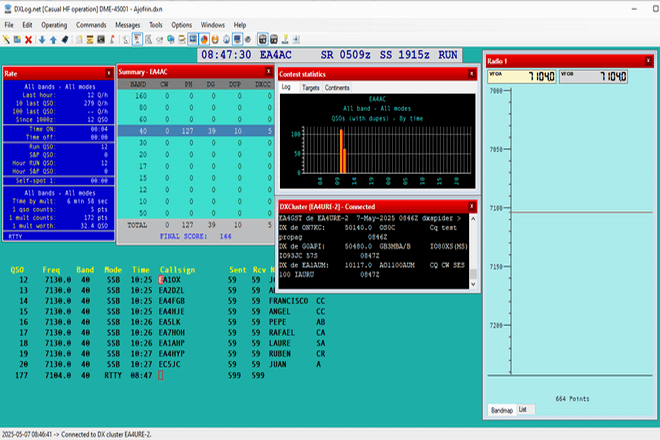Click callsign EA4FGB in the log

[x=172, y=301]
